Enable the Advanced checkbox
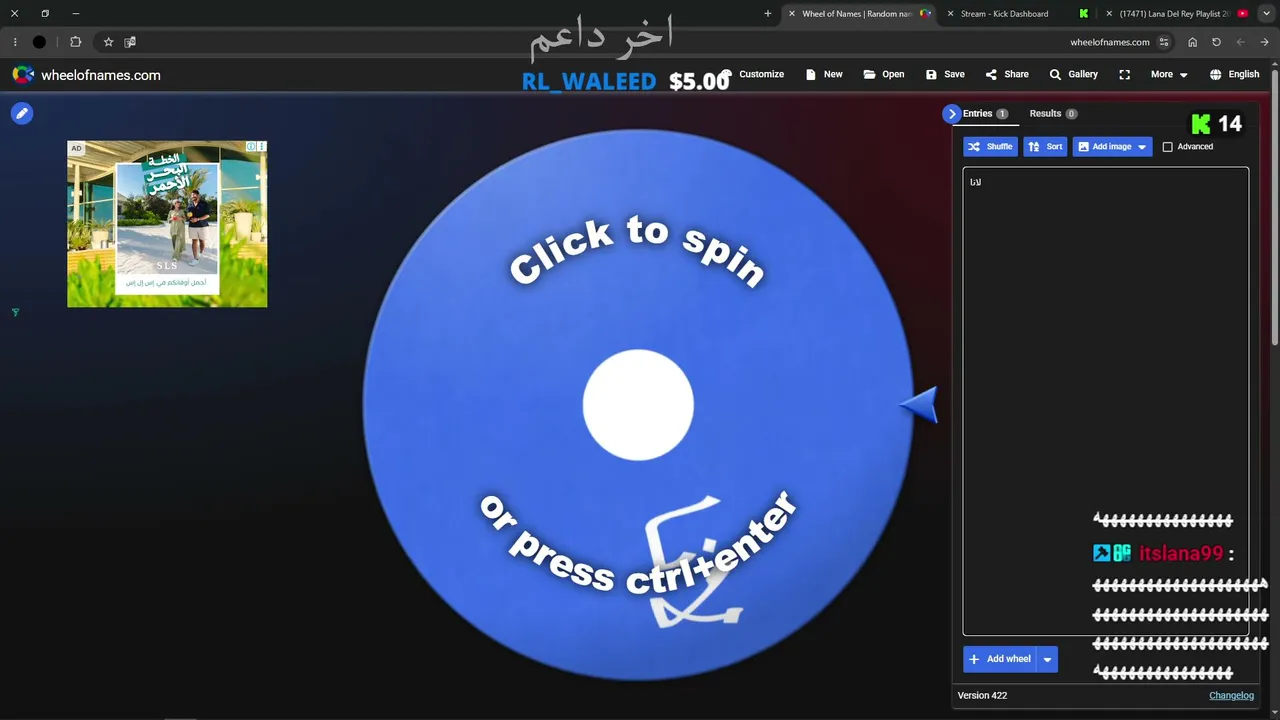1280x720 pixels. point(1167,147)
